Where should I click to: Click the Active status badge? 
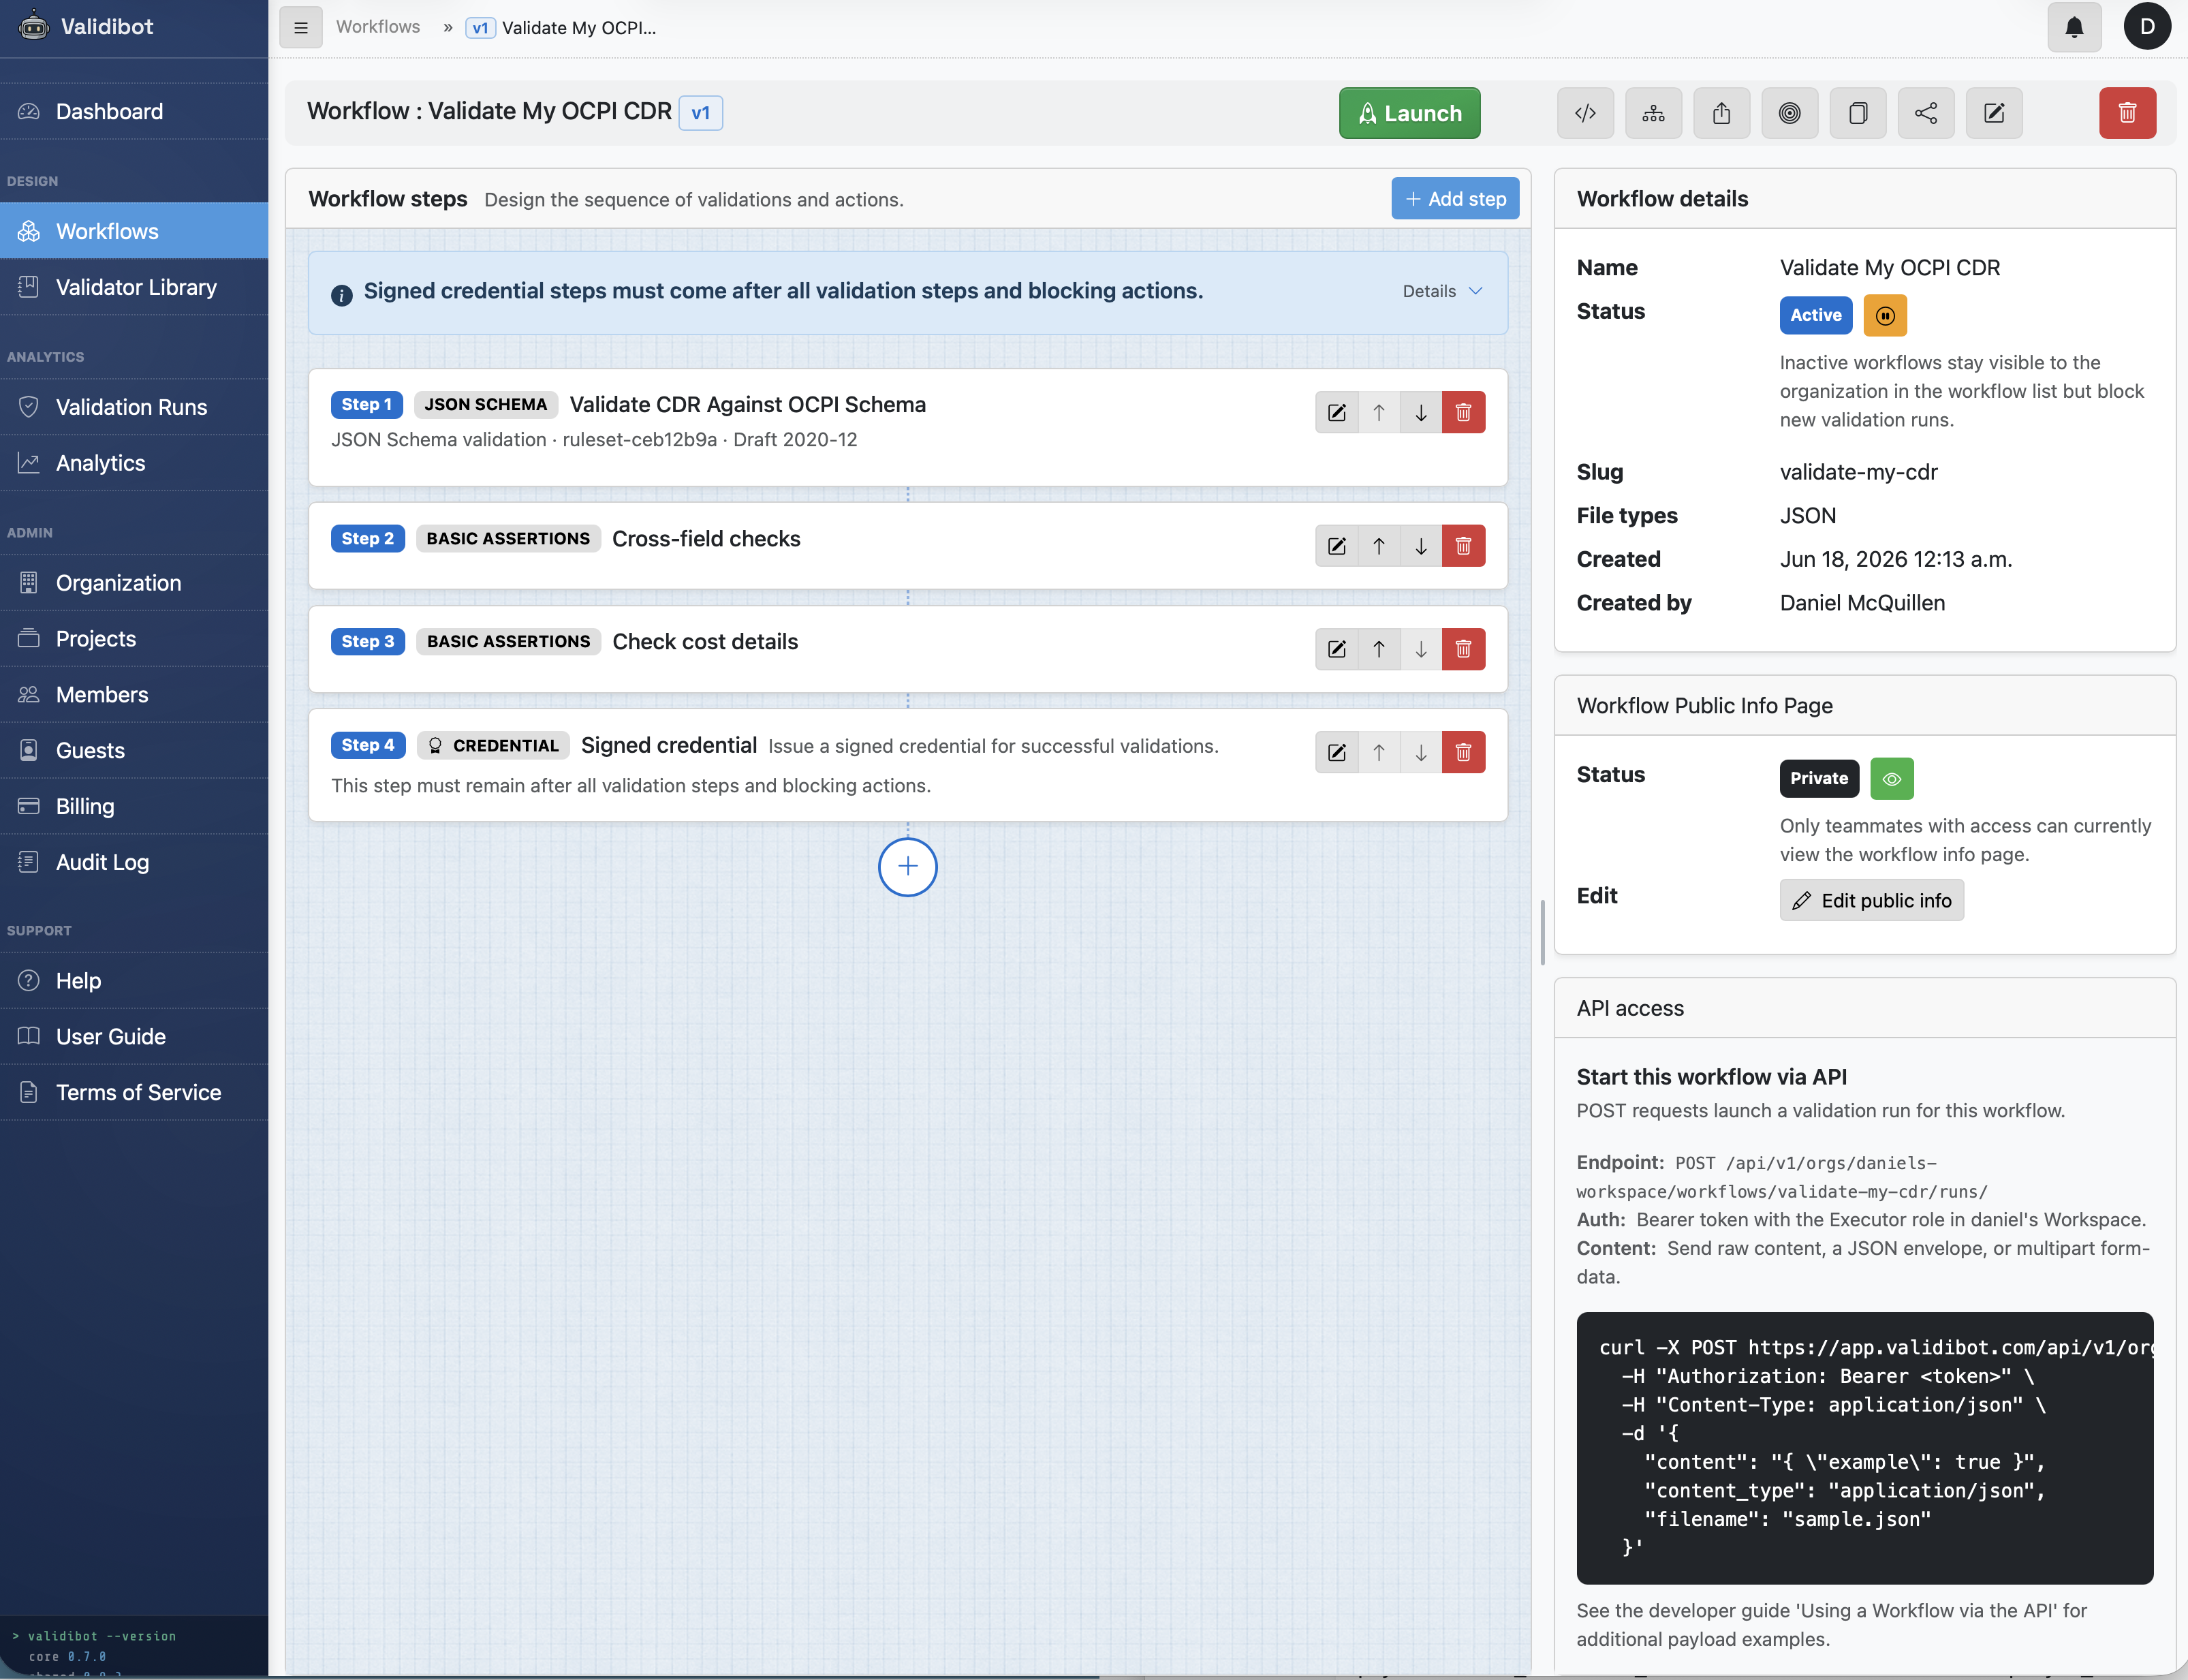[x=1815, y=316]
